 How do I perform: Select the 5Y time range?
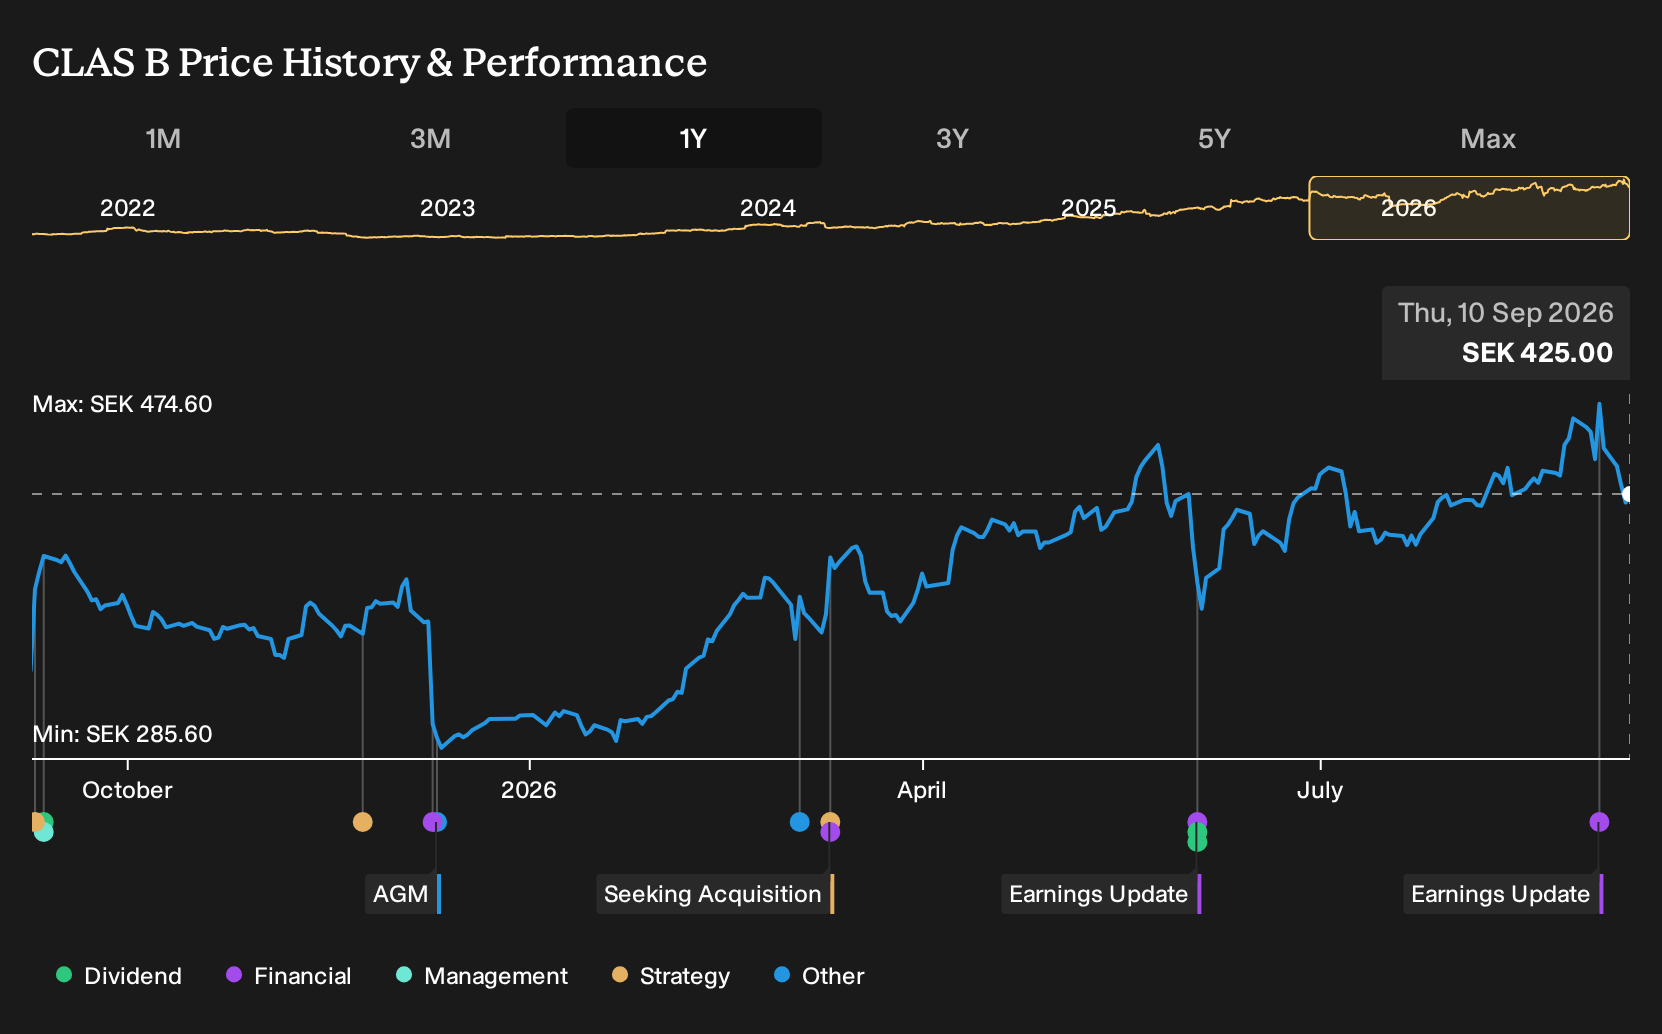point(1214,138)
